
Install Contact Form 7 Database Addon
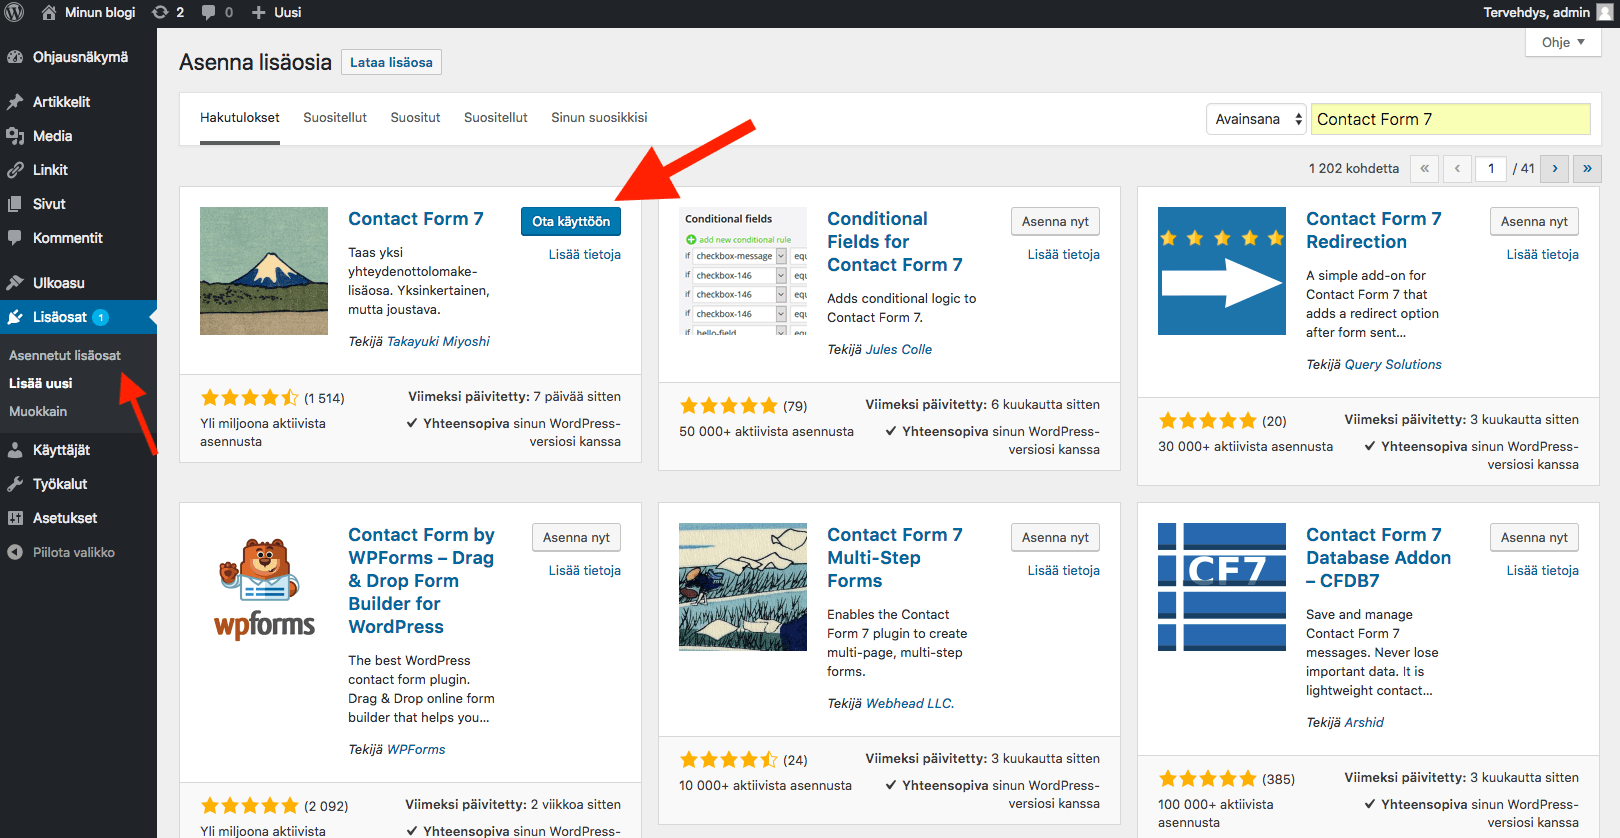tap(1534, 537)
